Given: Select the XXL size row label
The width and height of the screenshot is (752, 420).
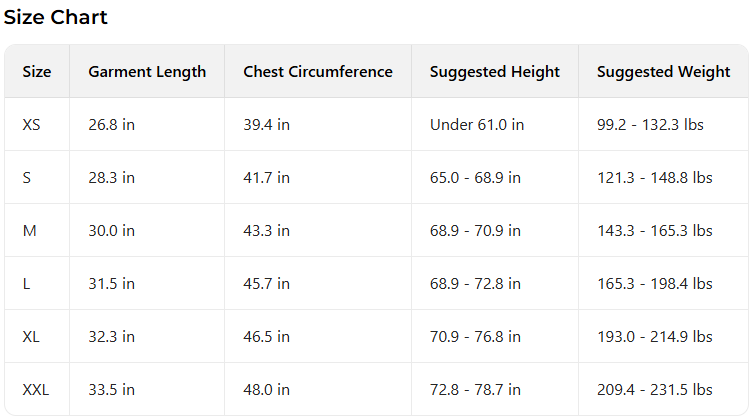Looking at the screenshot, I should tap(36, 389).
